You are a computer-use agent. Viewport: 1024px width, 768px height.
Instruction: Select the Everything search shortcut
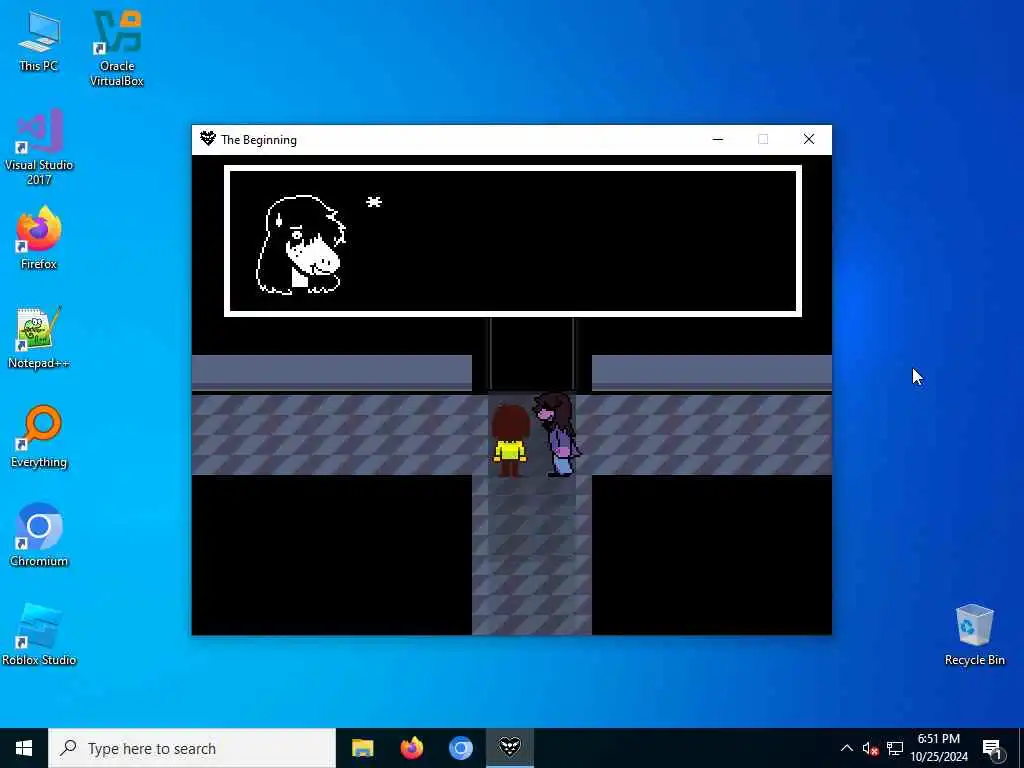[x=39, y=437]
